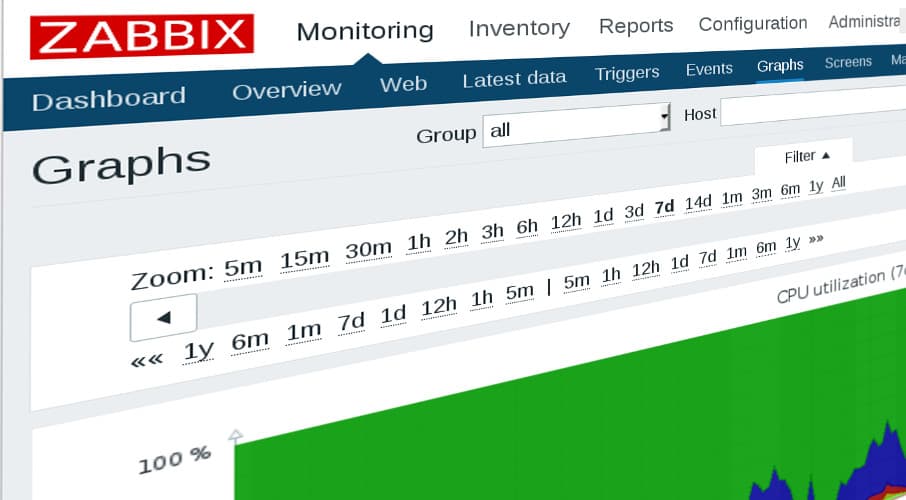Choose All in the Zoom row
This screenshot has width=906, height=500.
point(838,183)
